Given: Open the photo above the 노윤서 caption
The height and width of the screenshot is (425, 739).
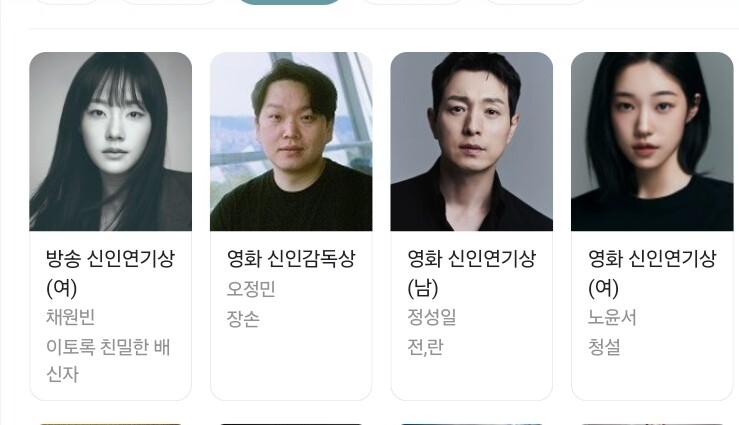Looking at the screenshot, I should pyautogui.click(x=652, y=141).
